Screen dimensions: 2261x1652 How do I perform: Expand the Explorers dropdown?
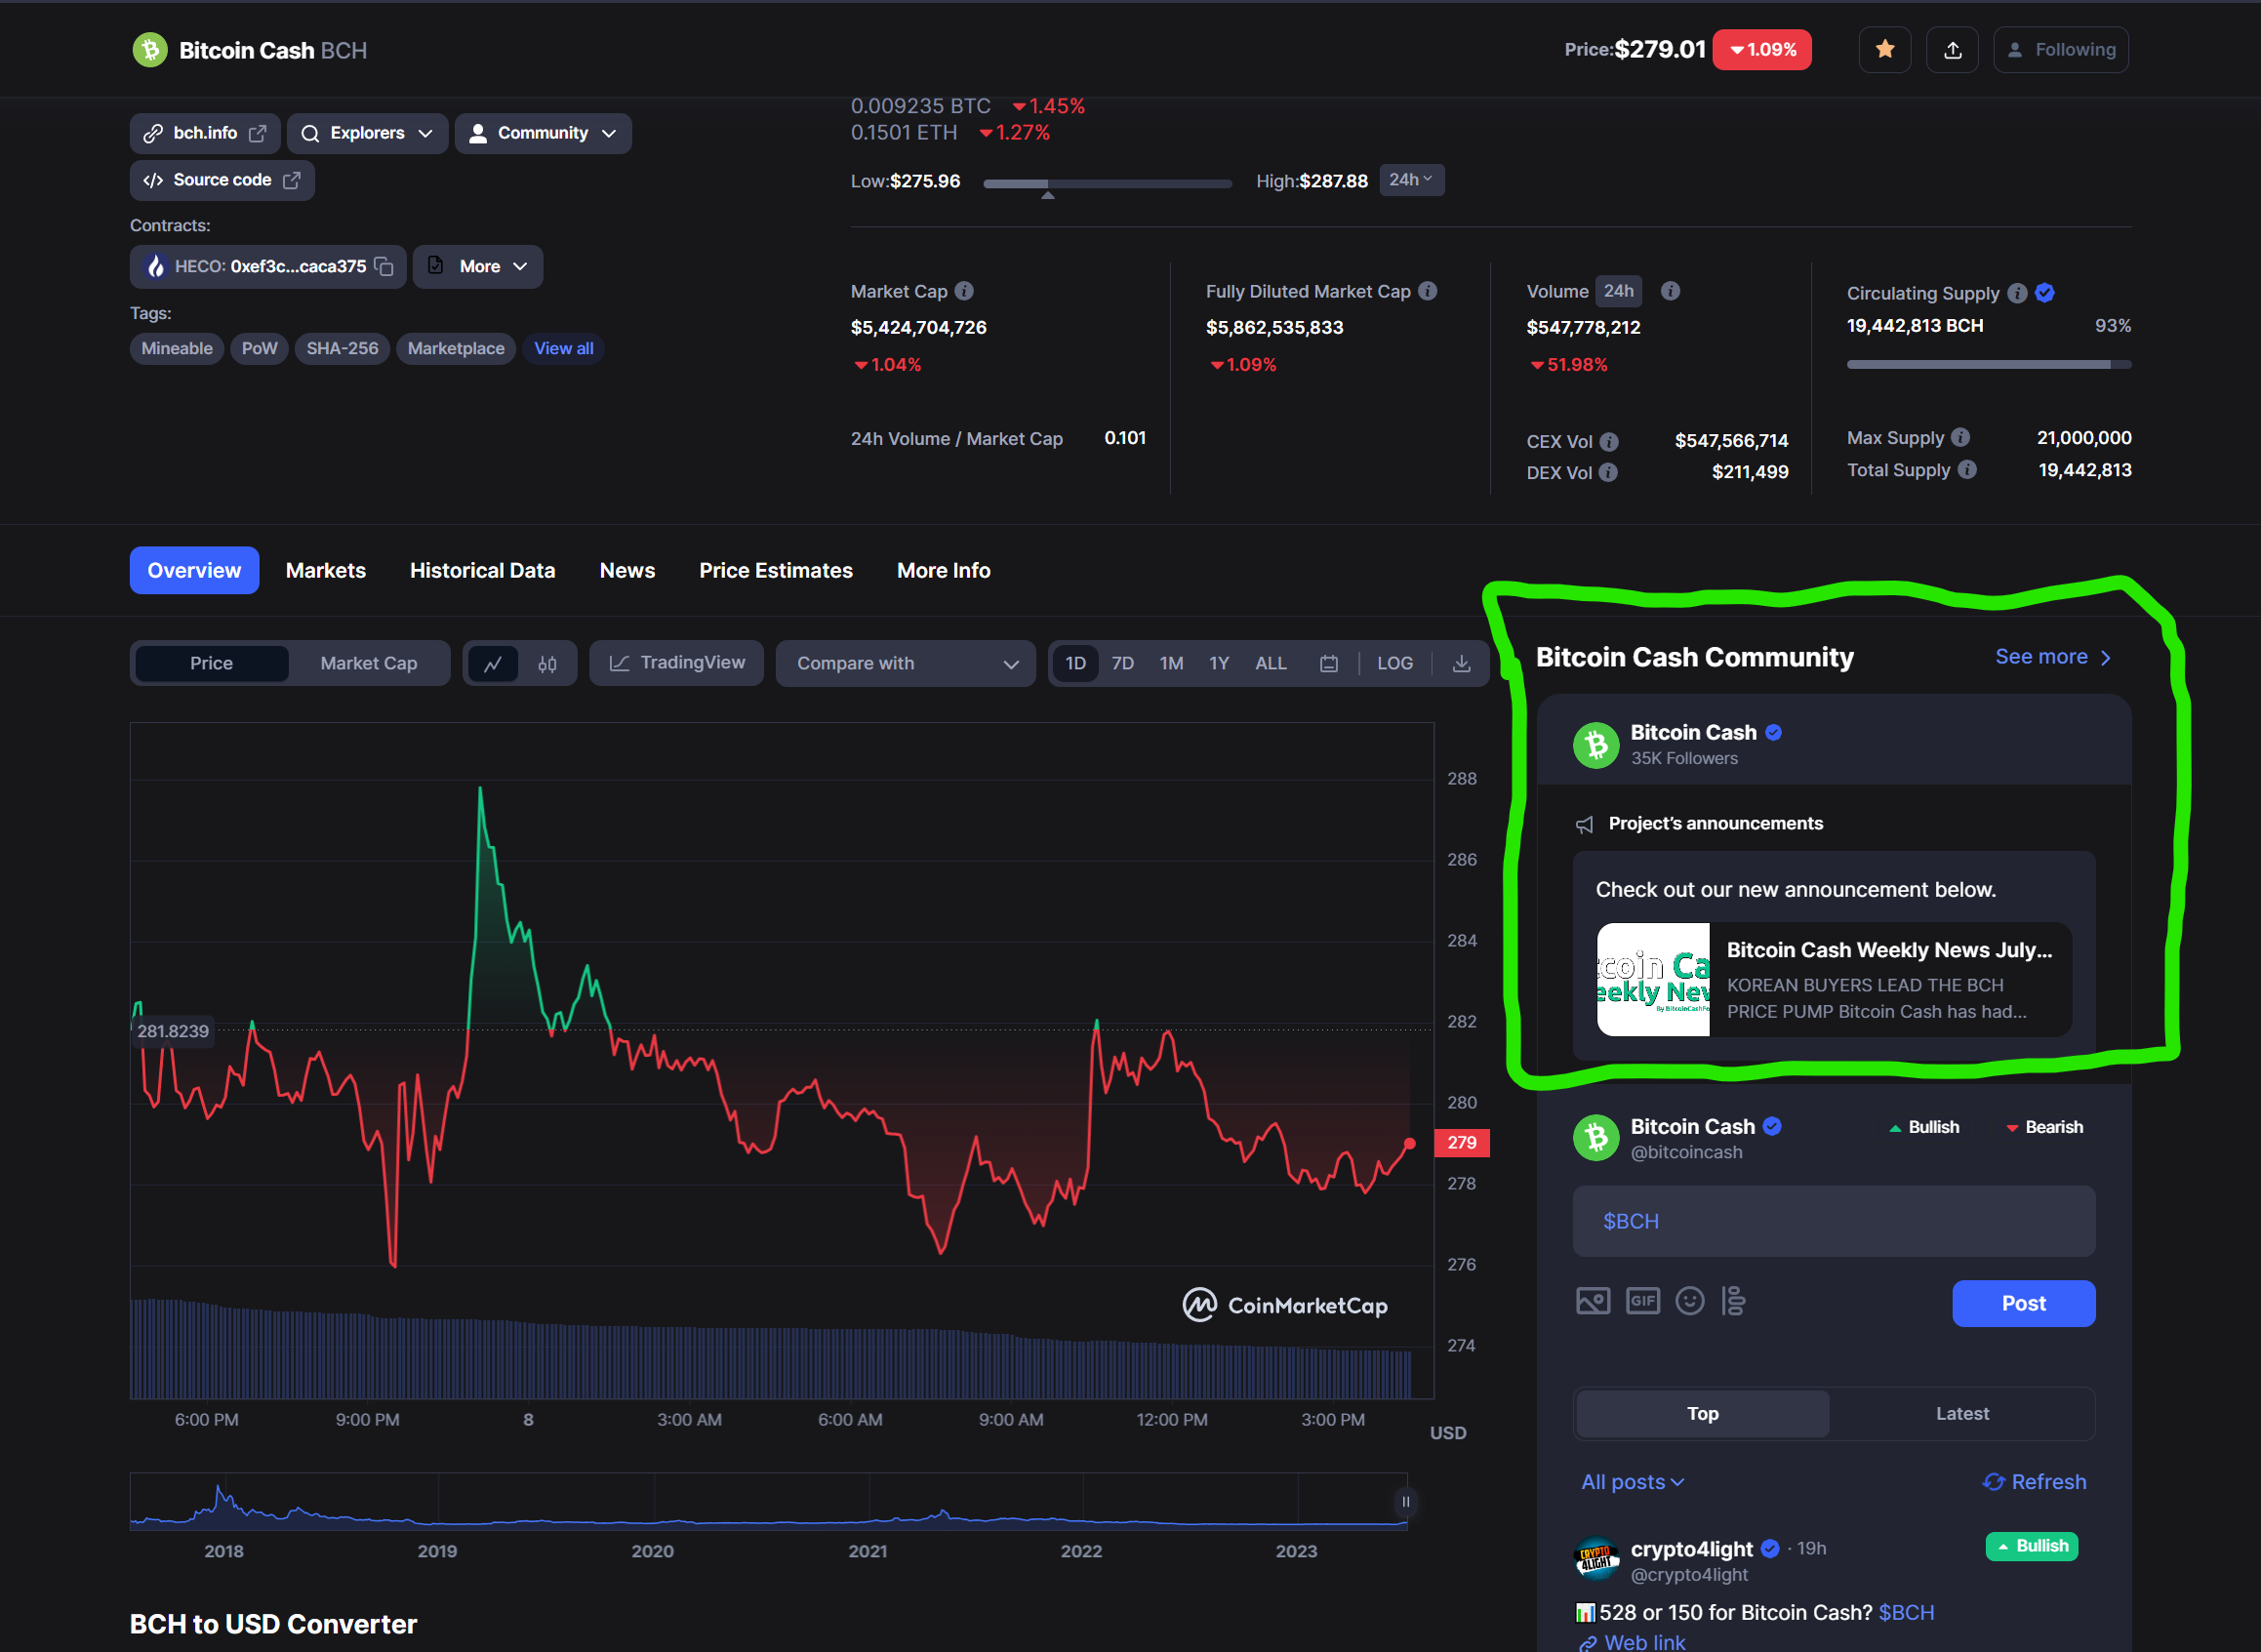tap(367, 134)
